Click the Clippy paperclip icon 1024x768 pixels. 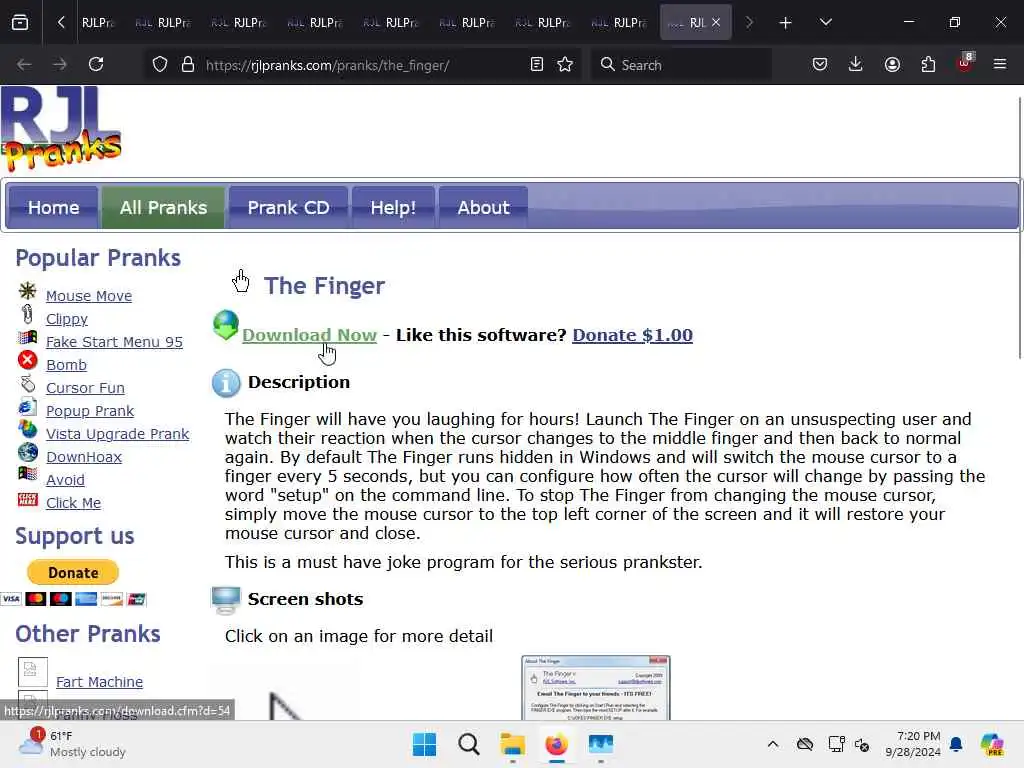pos(27,314)
